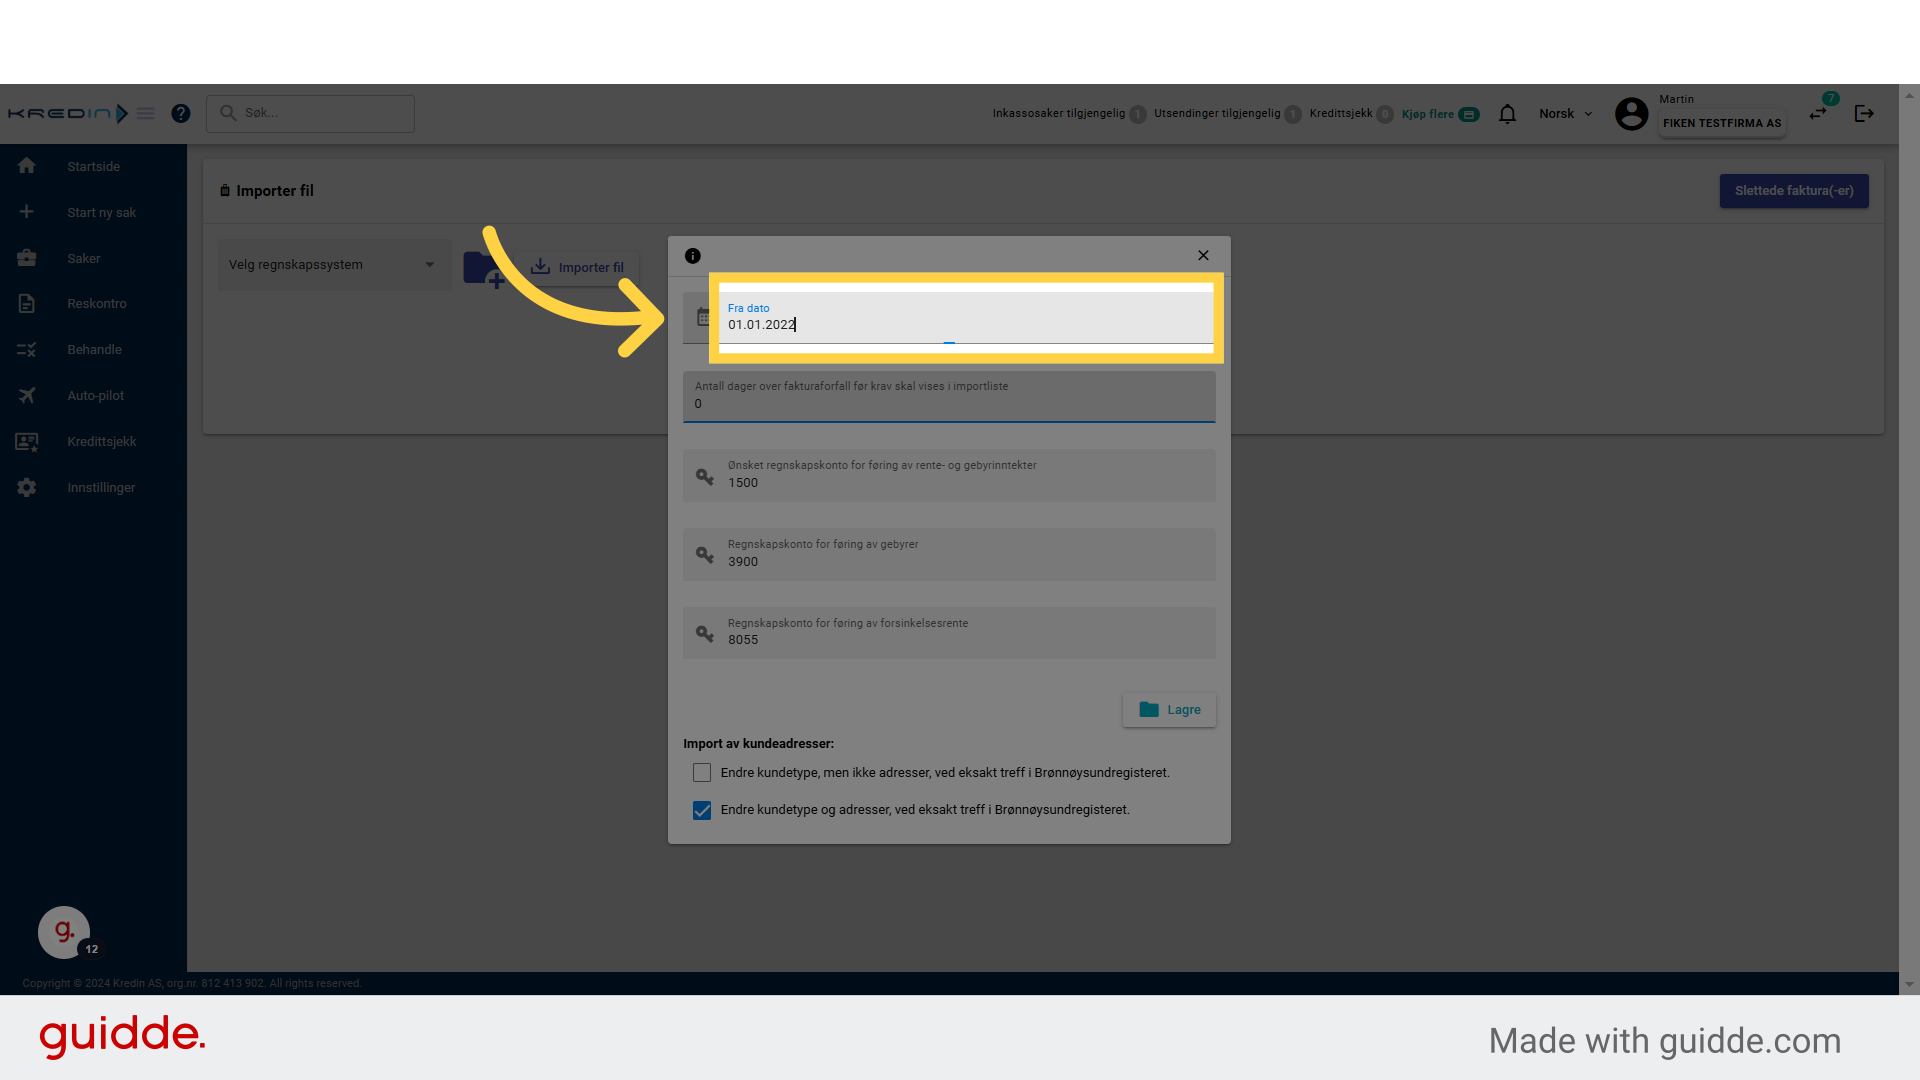Enable 'Endre kundetype, men ikke adresser' checkbox
Screen dimensions: 1920x1080
702,773
